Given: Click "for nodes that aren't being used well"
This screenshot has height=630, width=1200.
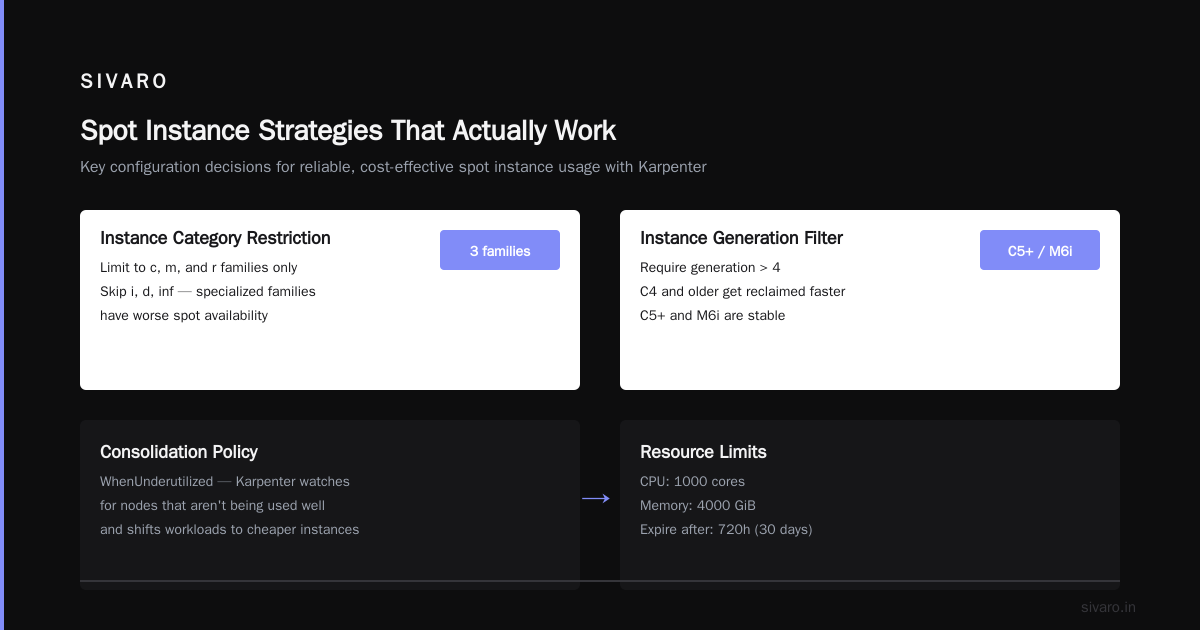Looking at the screenshot, I should [212, 505].
